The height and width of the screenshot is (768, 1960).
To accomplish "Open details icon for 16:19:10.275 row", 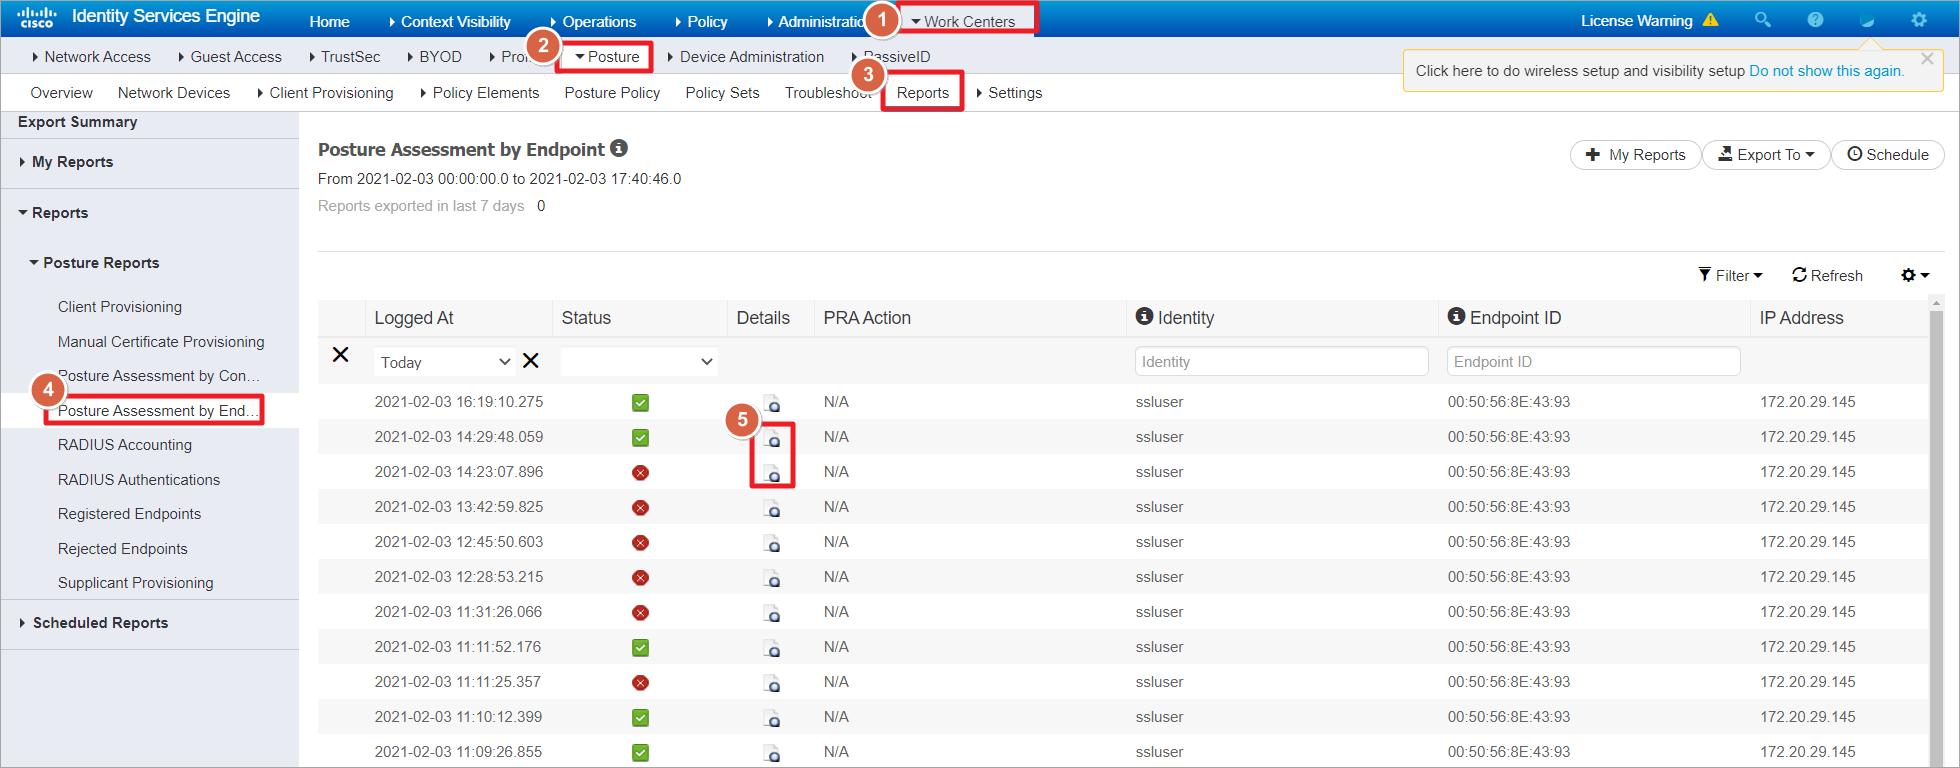I will tap(772, 403).
